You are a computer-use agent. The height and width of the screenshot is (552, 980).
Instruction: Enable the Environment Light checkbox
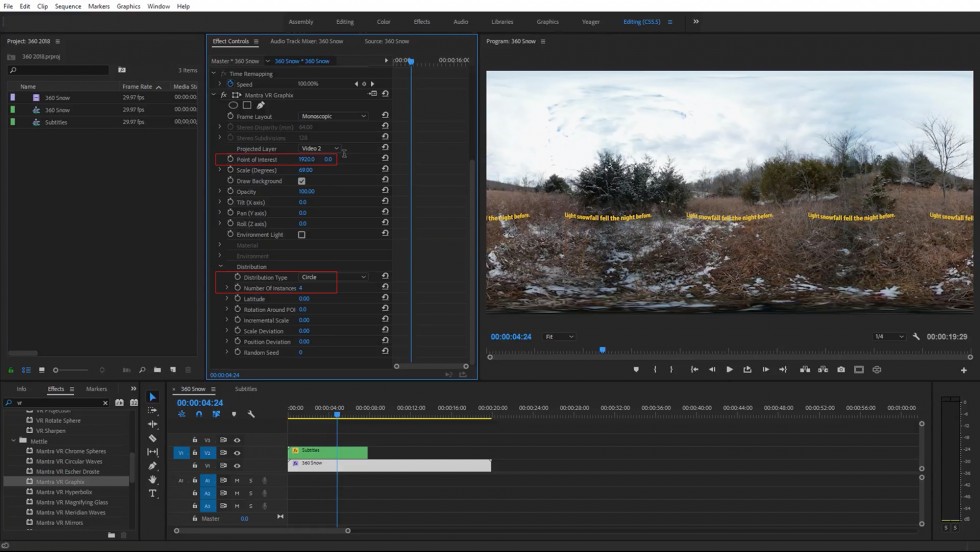tap(301, 235)
